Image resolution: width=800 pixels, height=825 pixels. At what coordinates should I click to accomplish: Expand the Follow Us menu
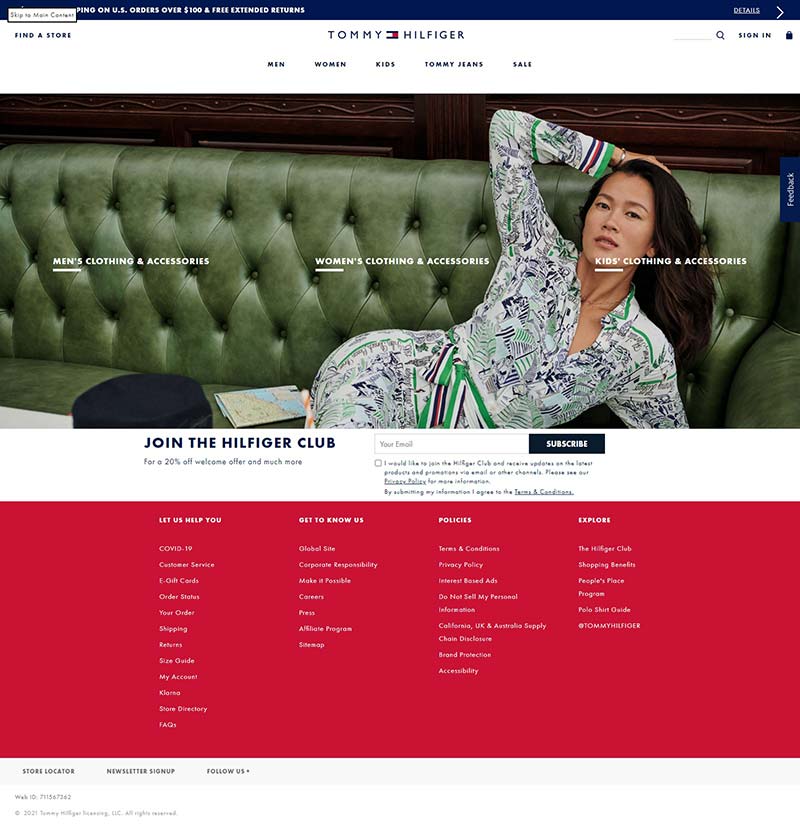click(x=228, y=771)
